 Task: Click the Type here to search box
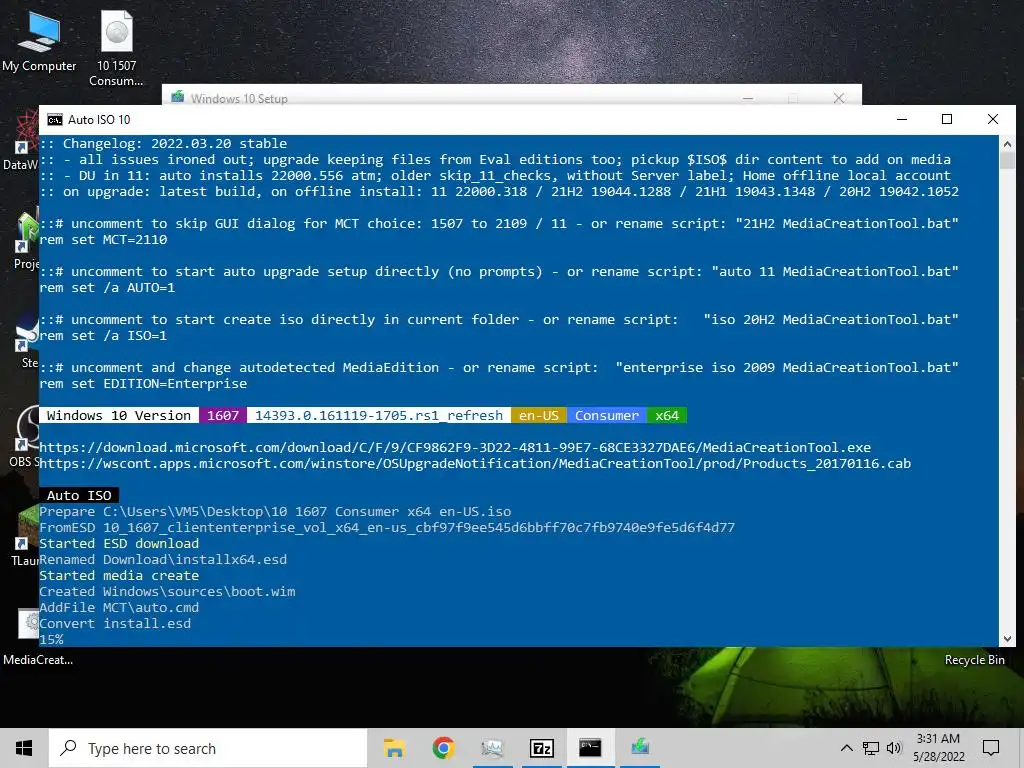coord(208,748)
